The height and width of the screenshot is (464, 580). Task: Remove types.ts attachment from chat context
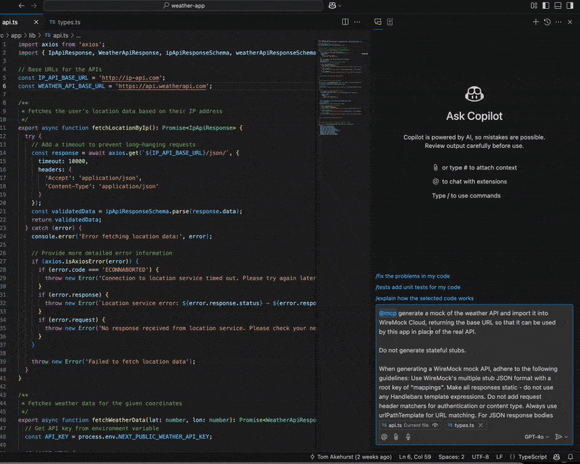(480, 425)
